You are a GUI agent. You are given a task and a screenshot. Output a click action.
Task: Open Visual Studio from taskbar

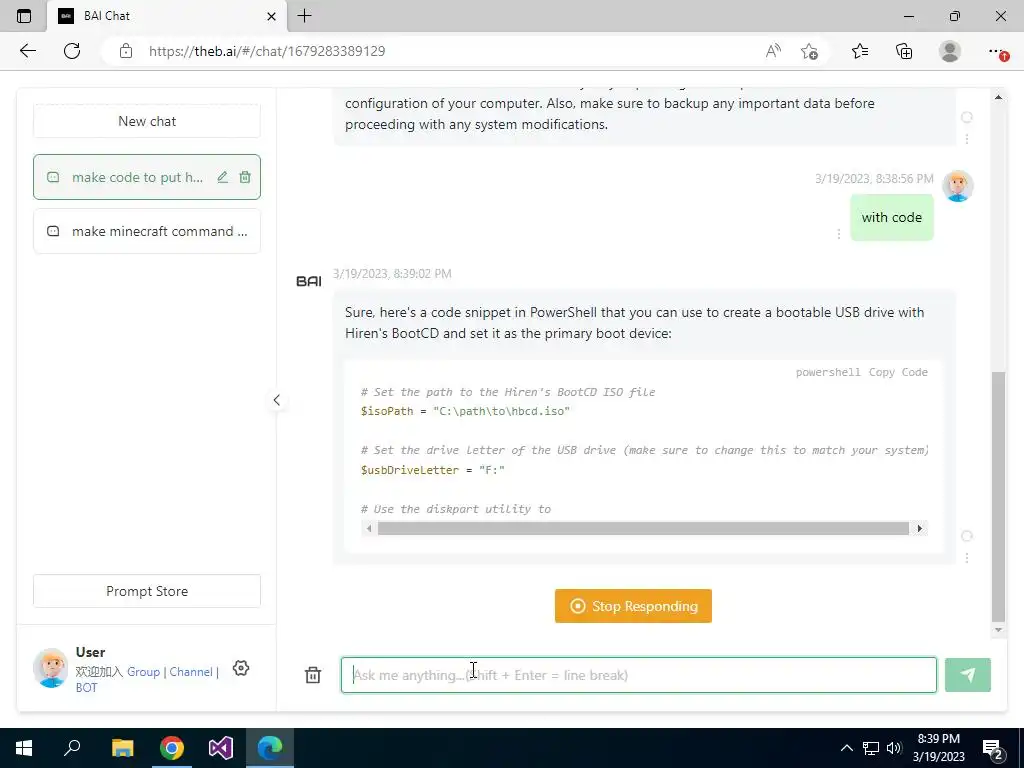tap(221, 748)
